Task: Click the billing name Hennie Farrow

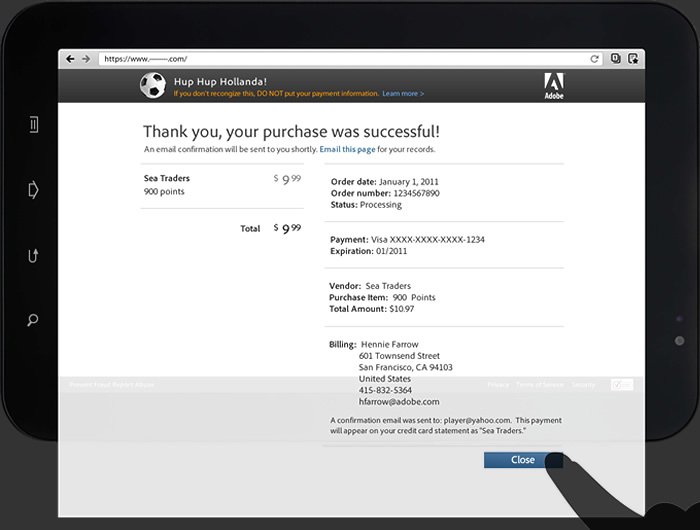Action: 390,344
